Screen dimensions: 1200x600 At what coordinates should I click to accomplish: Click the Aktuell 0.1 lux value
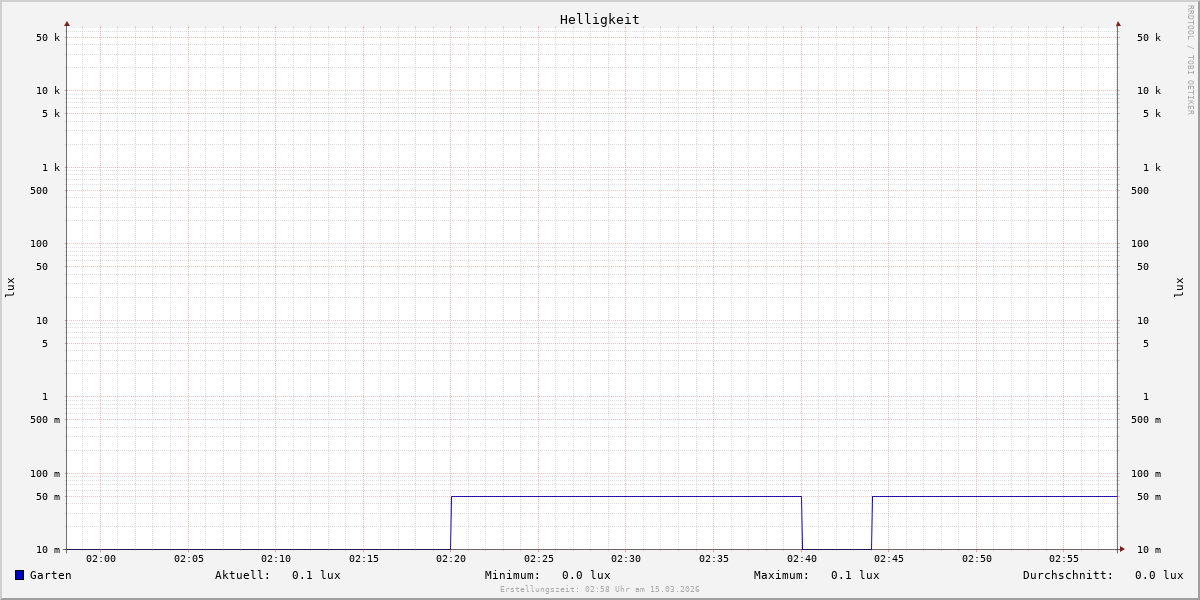click(x=316, y=575)
